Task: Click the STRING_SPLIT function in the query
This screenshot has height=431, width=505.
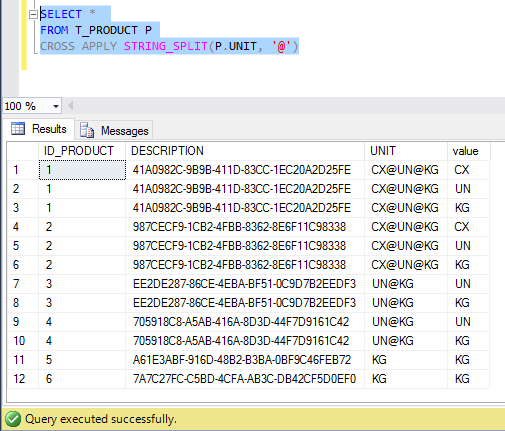Action: (166, 46)
